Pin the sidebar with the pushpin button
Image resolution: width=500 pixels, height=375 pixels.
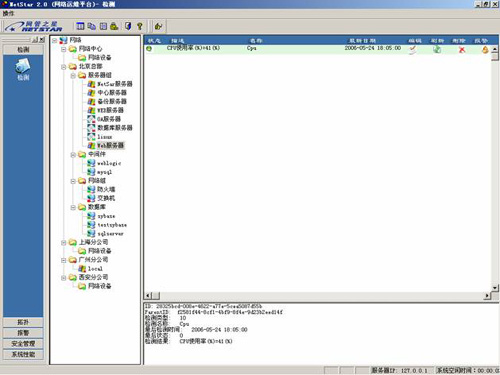[x=35, y=40]
